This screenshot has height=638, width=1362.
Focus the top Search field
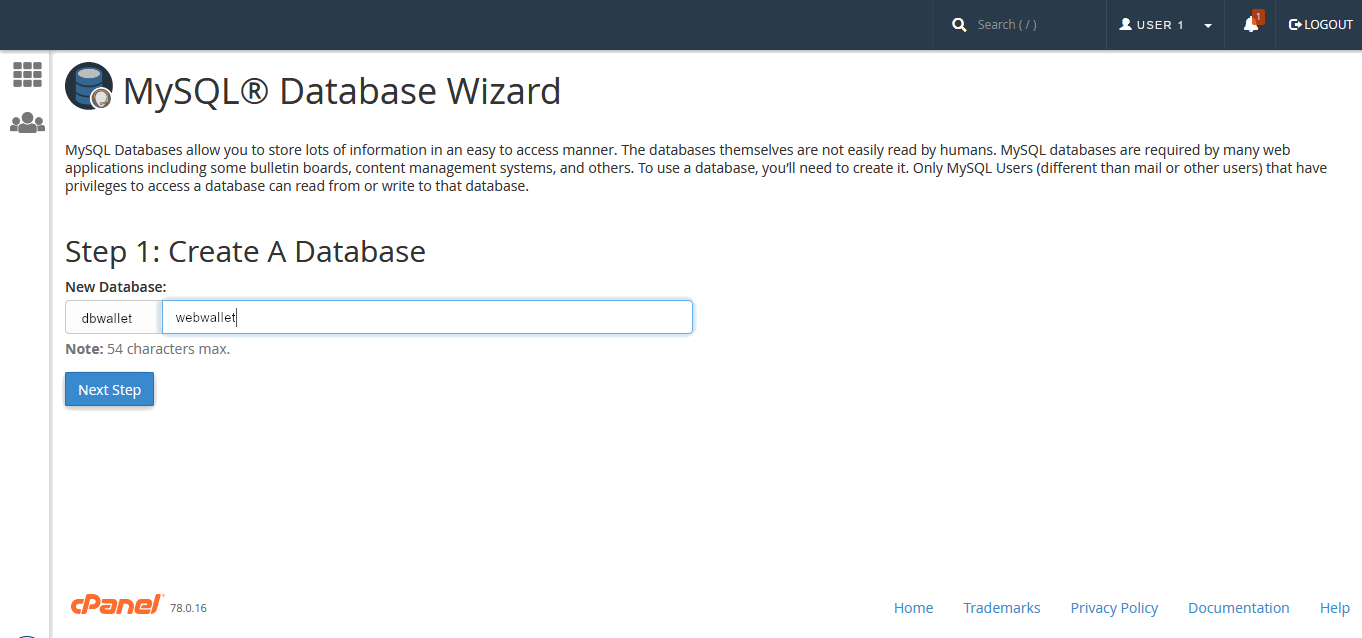[1030, 25]
